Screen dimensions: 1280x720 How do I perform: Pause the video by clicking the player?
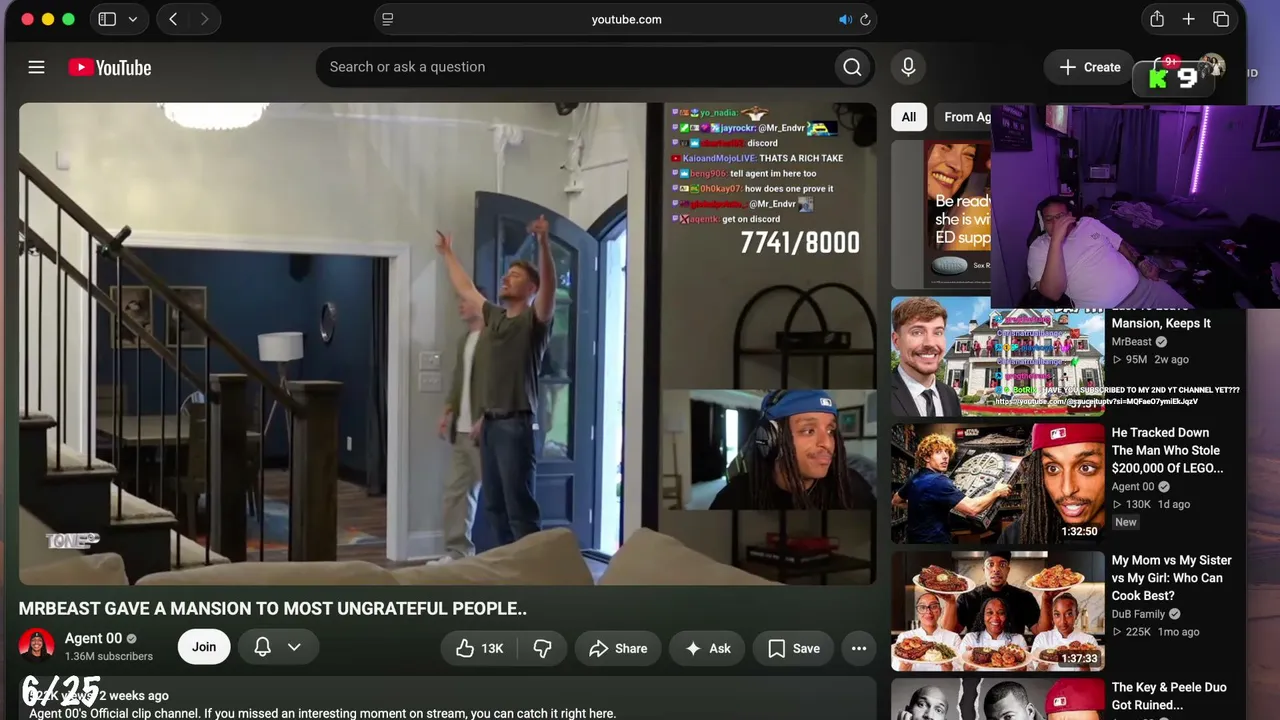[447, 344]
